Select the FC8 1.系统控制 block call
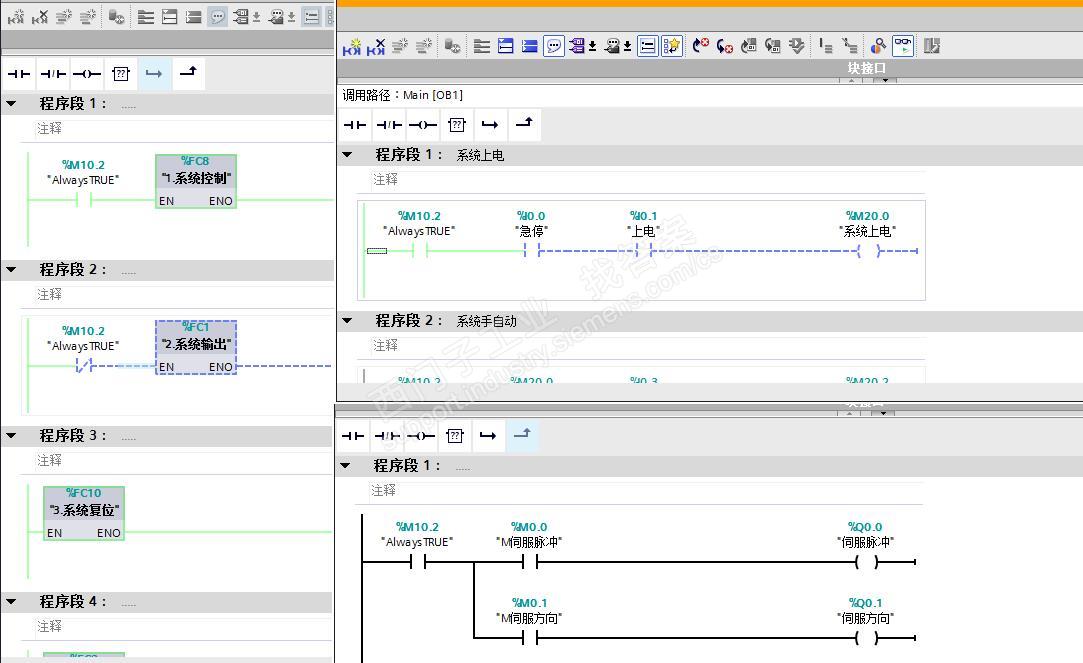 [196, 181]
